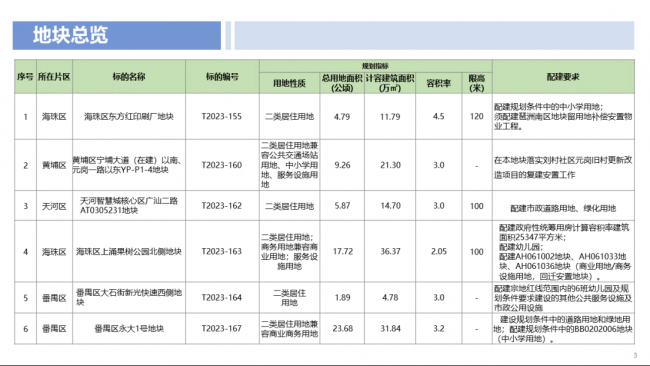
Task: Click the 天河区 cell in row 3
Action: pyautogui.click(x=54, y=206)
